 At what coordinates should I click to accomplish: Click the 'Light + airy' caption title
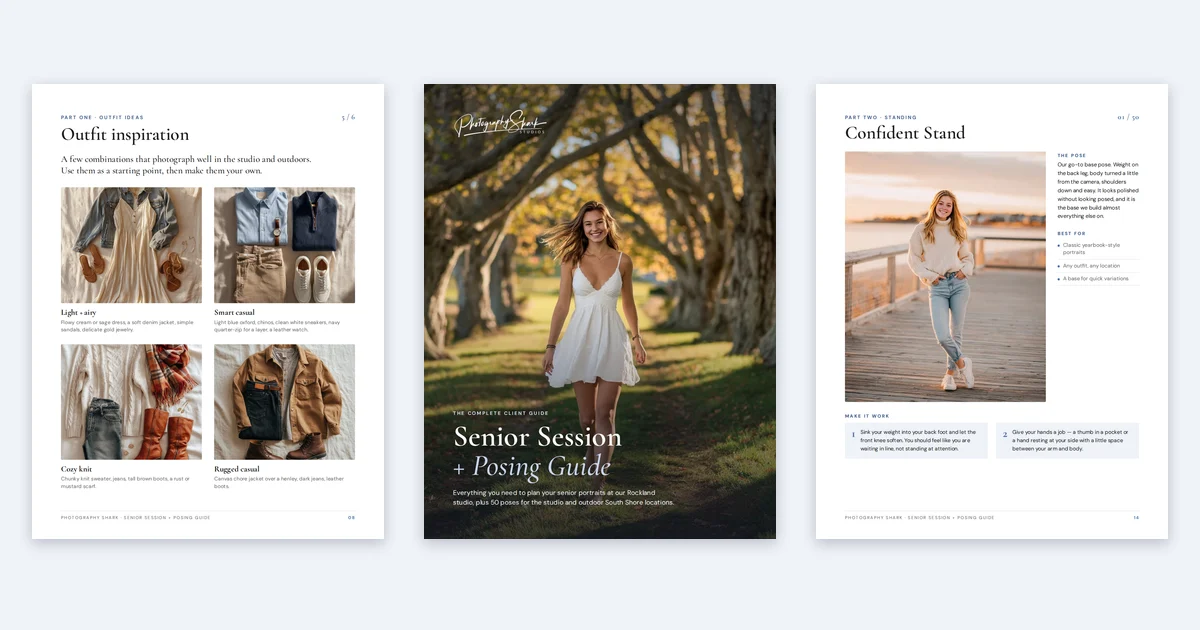click(80, 313)
